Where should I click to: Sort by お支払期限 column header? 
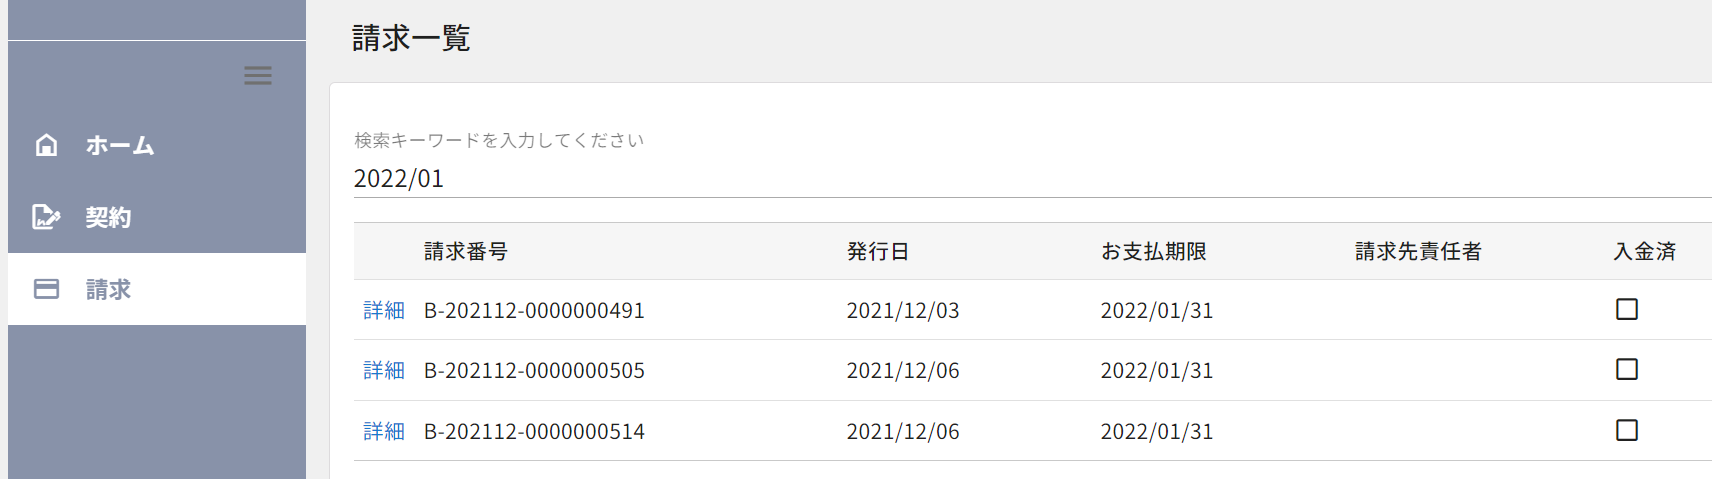click(x=1153, y=252)
